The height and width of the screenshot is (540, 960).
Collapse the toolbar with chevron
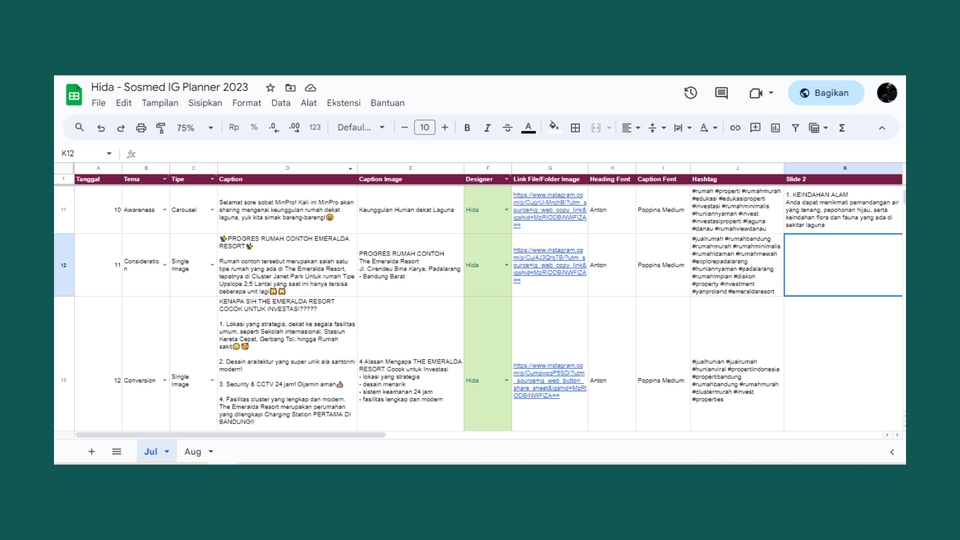(x=882, y=128)
